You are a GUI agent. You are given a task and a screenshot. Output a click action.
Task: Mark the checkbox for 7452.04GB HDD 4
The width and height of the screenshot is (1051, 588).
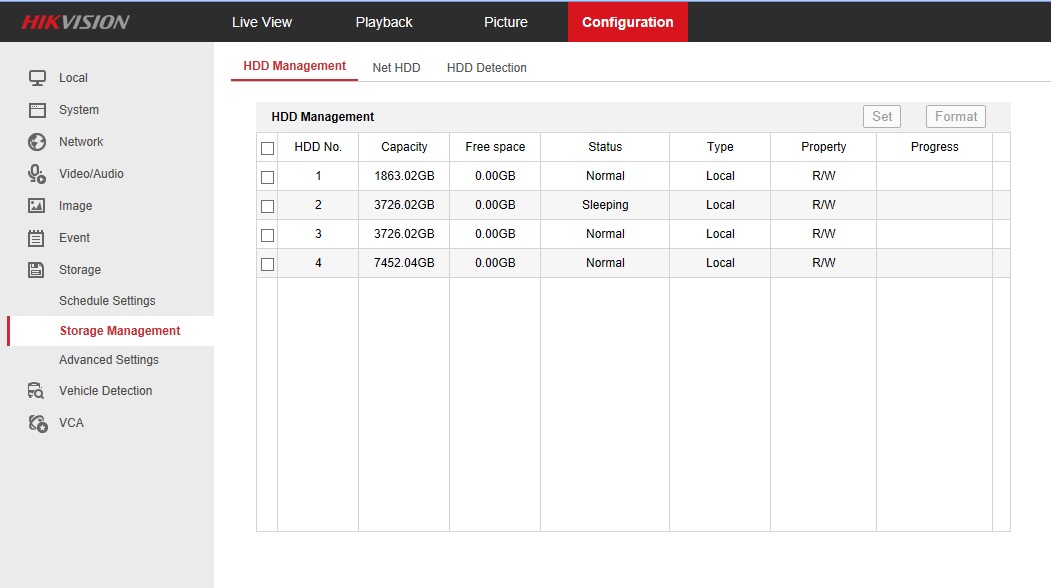267,264
